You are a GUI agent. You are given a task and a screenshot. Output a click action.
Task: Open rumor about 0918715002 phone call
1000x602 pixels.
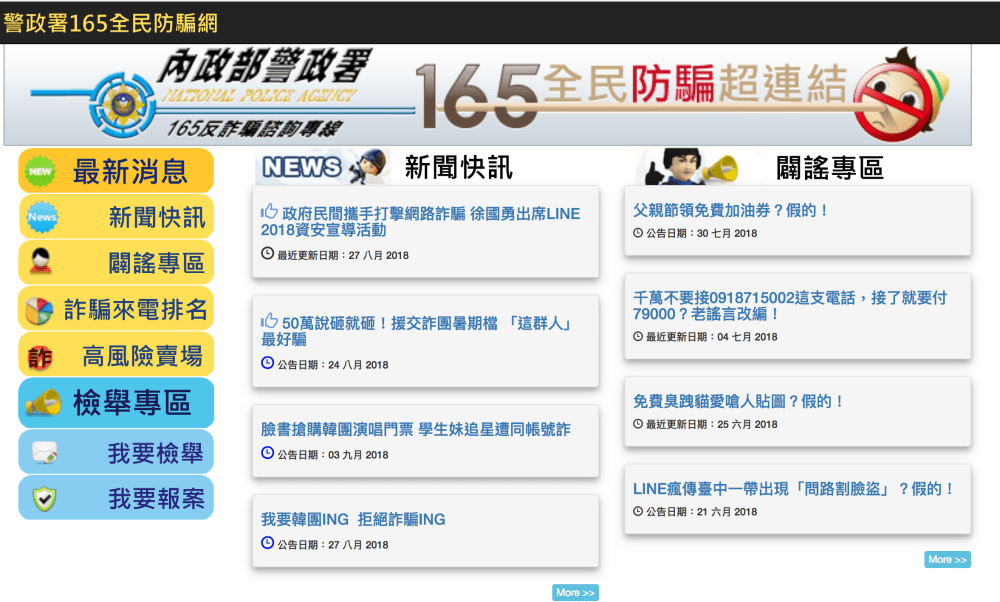coord(790,305)
